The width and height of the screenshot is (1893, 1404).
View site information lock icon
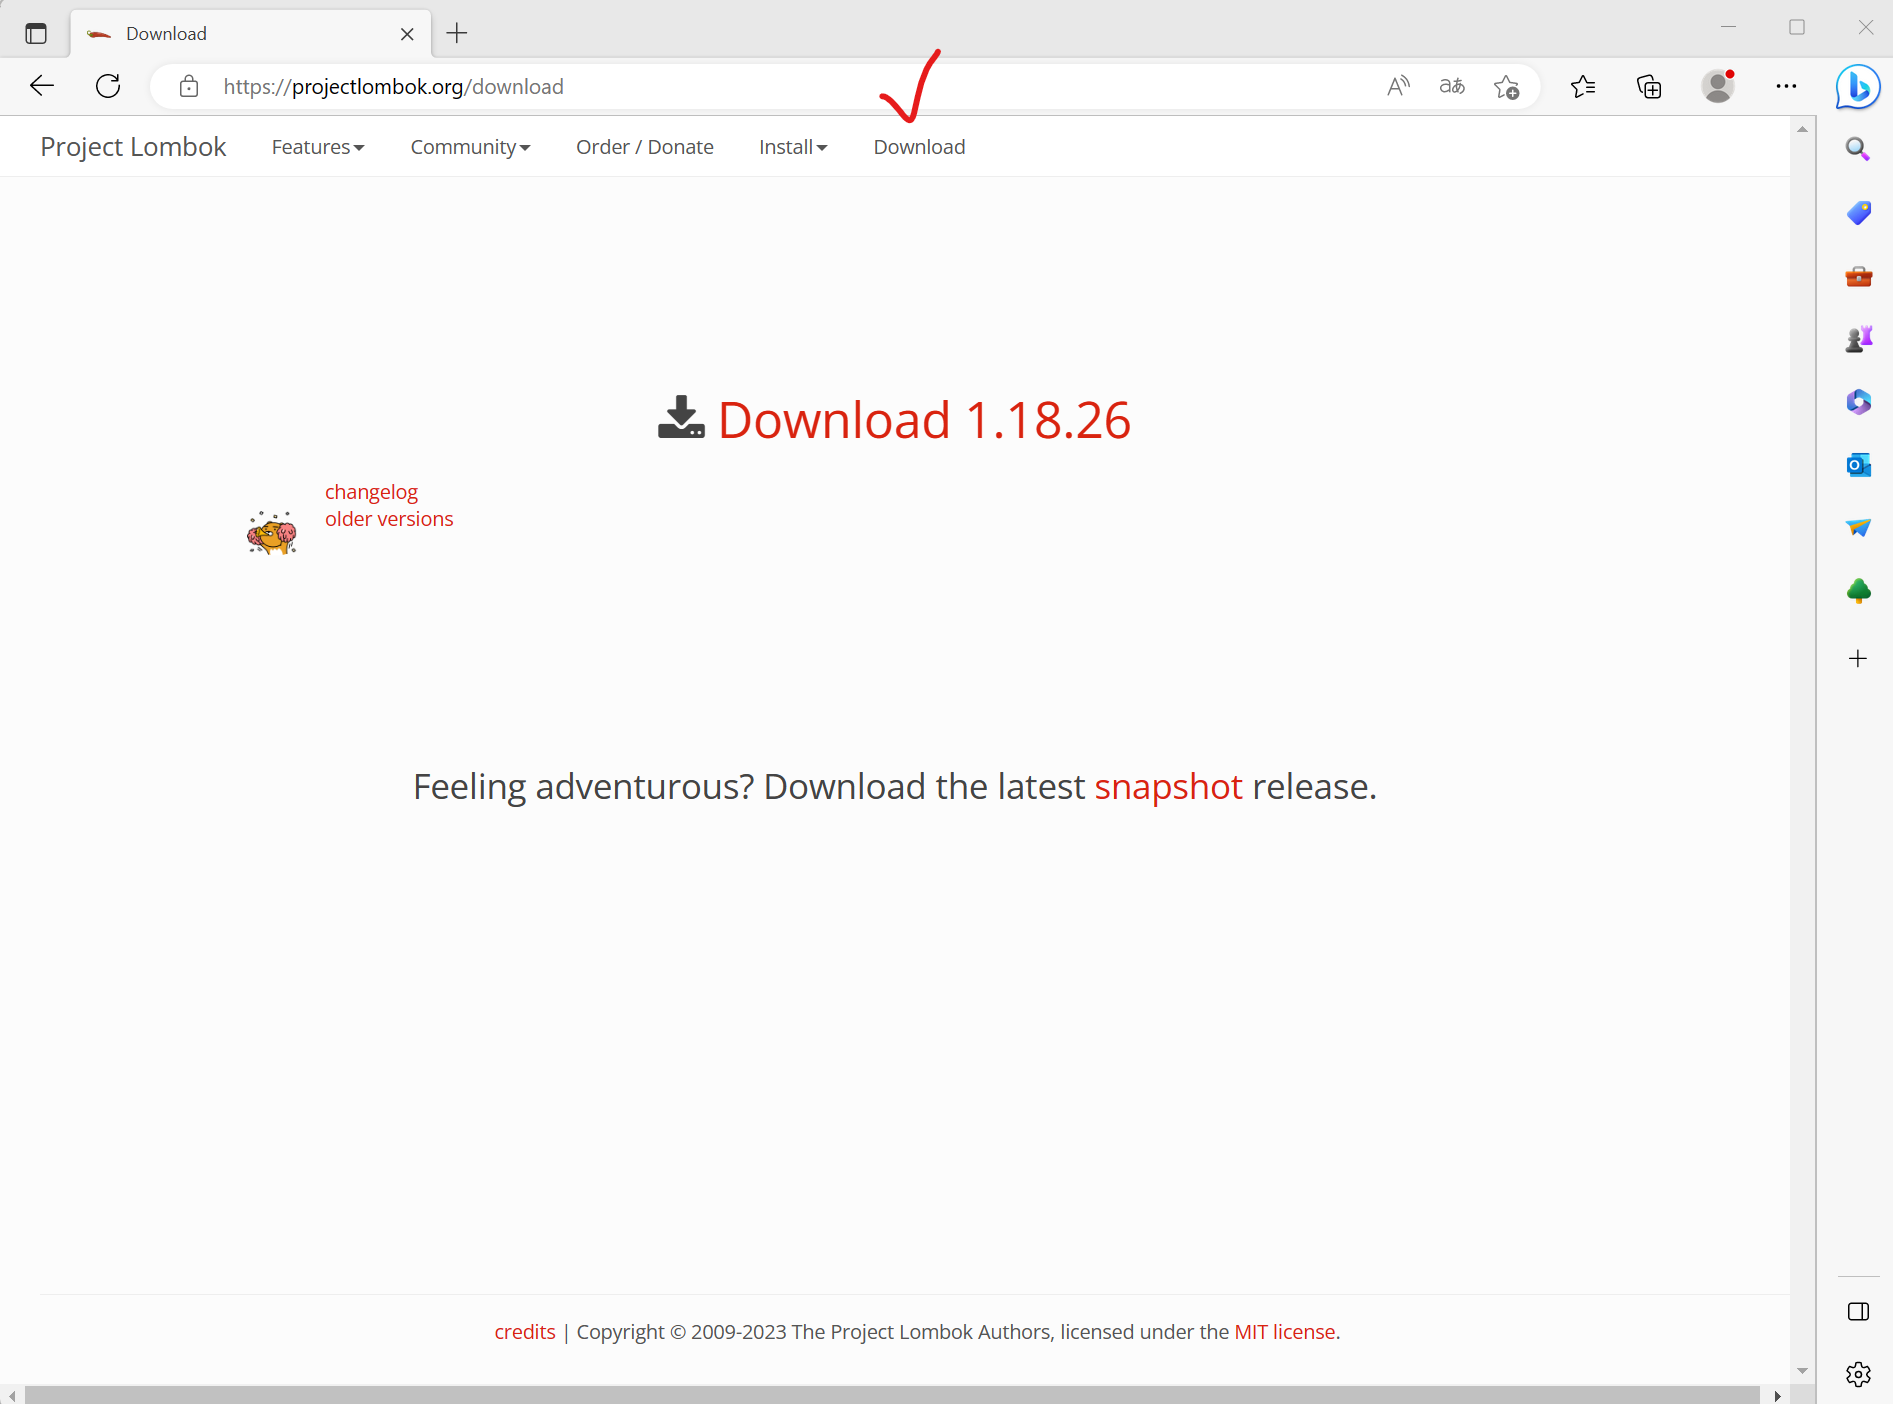click(189, 87)
